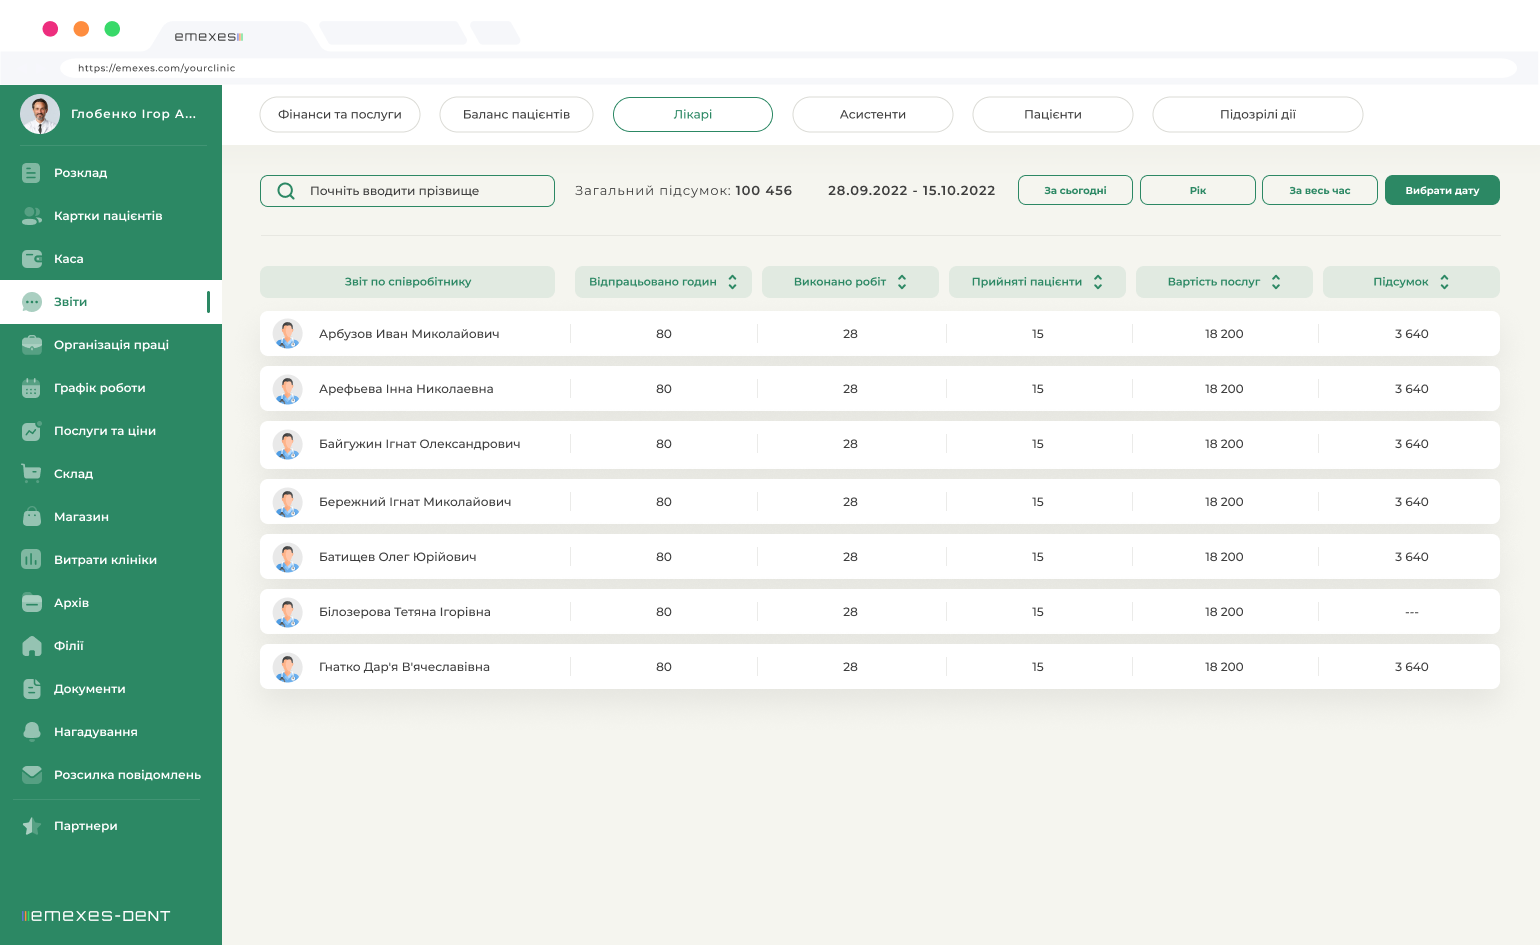1540x945 pixels.
Task: Click name Білозерова Тетяна Ігорівна
Action: (x=404, y=612)
